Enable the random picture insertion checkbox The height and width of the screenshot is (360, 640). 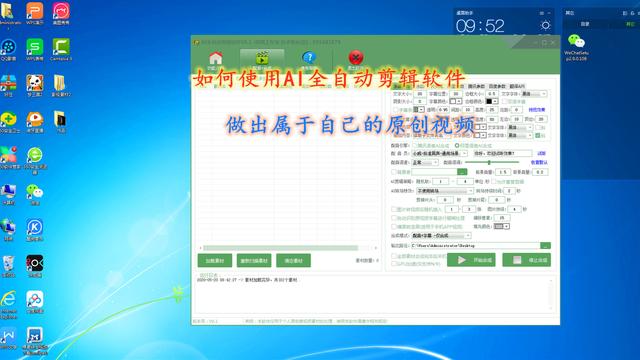click(394, 209)
